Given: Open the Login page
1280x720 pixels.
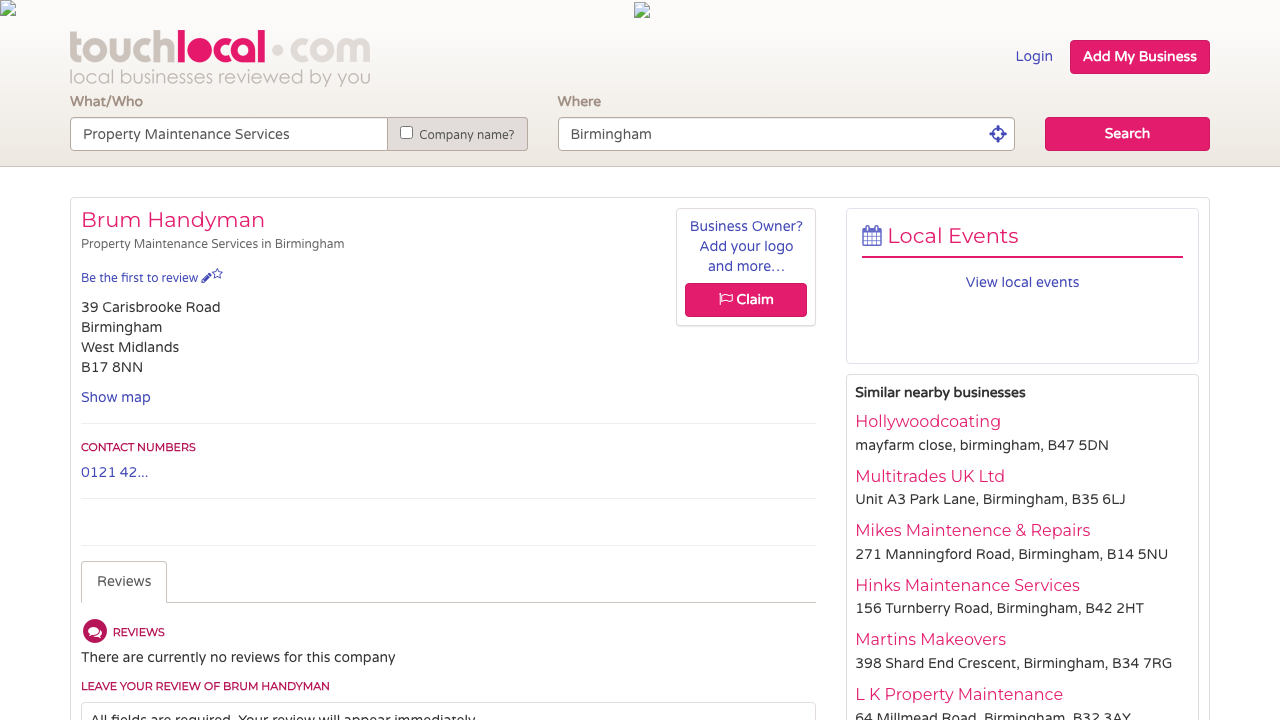Looking at the screenshot, I should pos(1034,56).
